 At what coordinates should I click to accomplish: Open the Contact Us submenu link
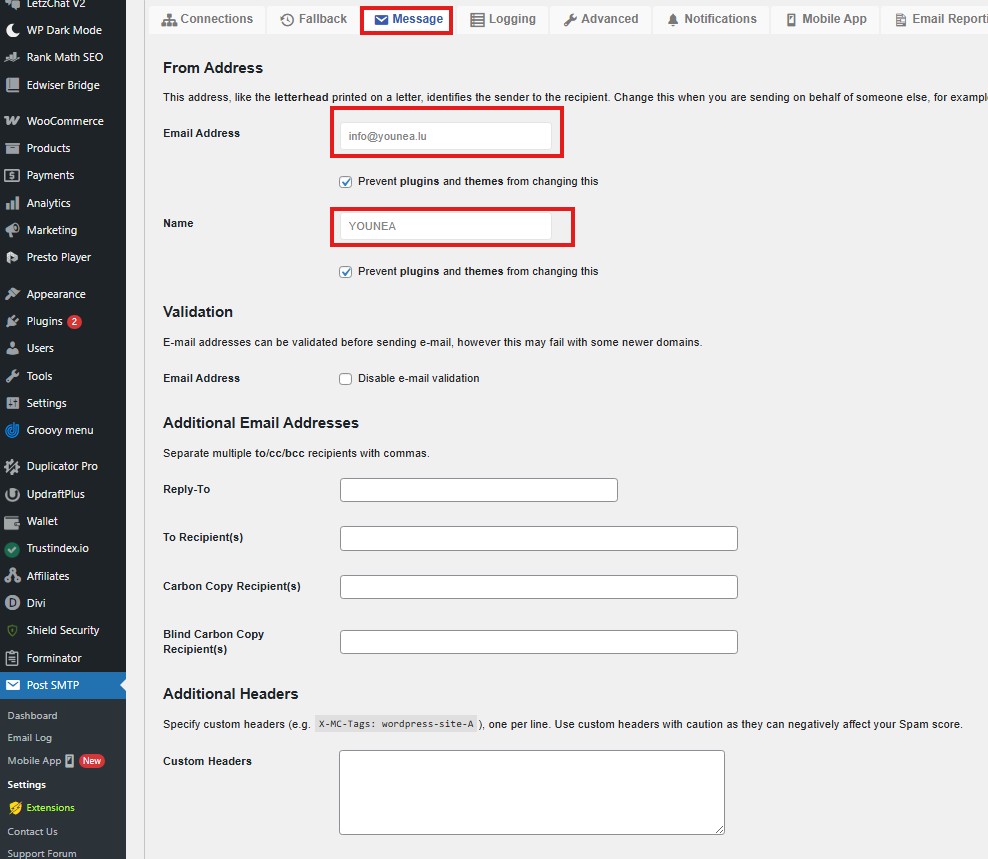33,831
